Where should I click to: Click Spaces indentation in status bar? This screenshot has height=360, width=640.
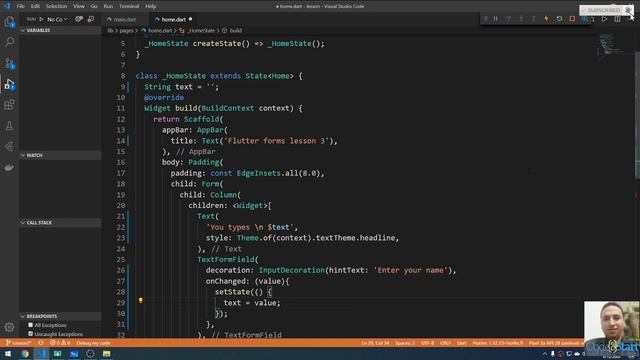click(x=405, y=343)
